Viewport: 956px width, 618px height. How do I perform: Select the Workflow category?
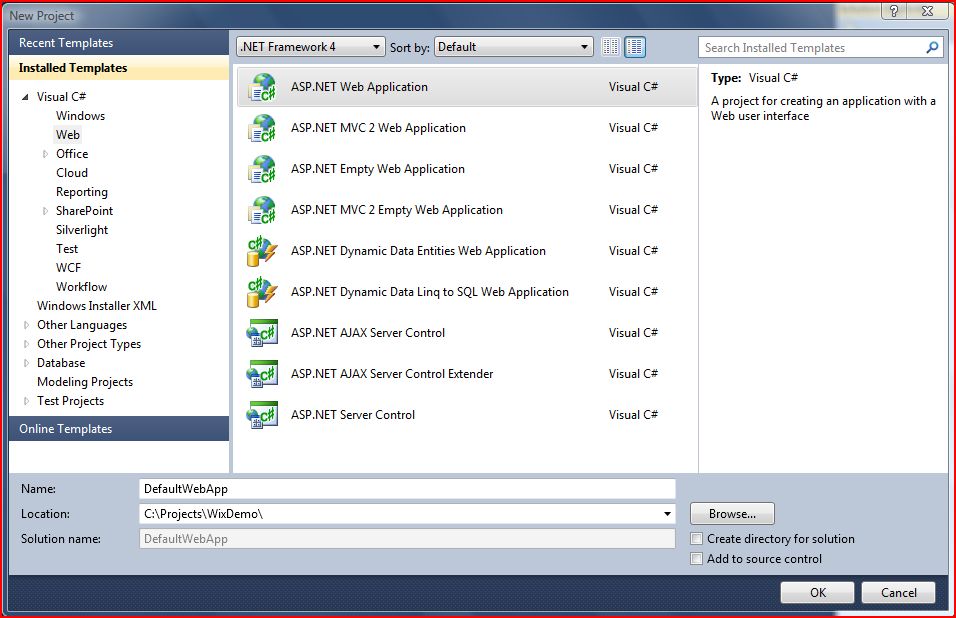(x=81, y=286)
